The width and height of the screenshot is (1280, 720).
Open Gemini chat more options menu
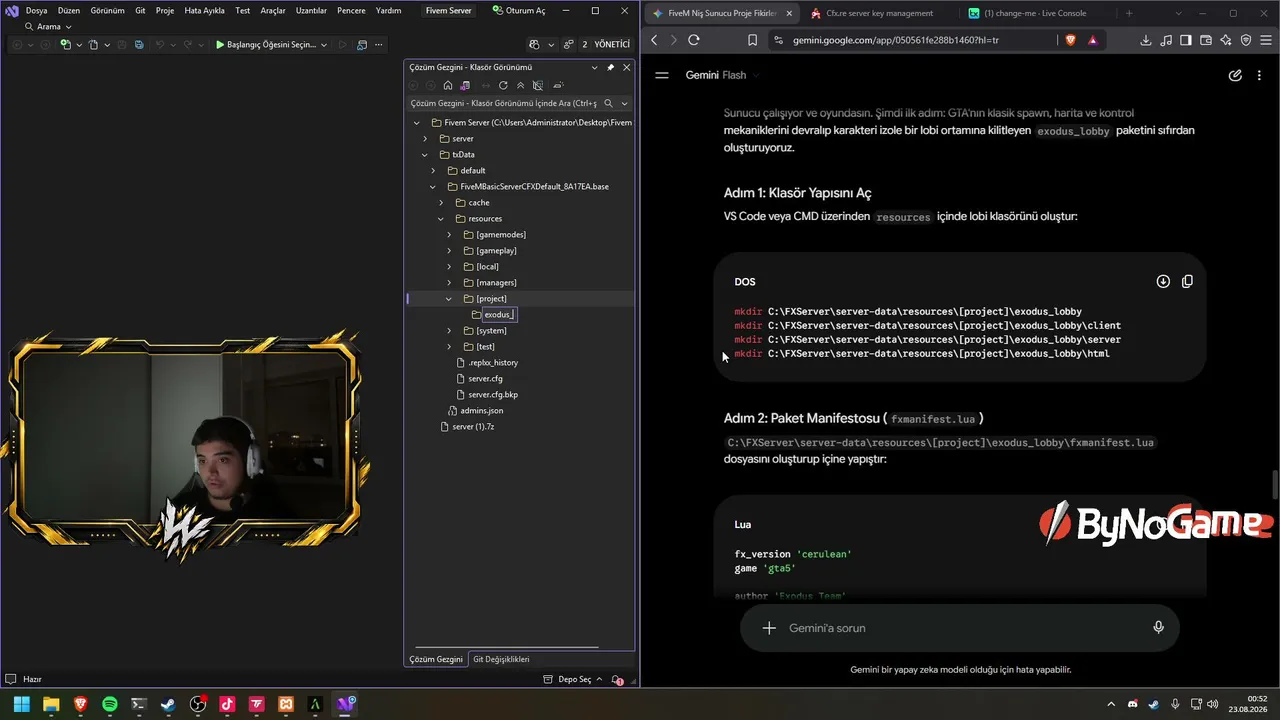[1258, 75]
